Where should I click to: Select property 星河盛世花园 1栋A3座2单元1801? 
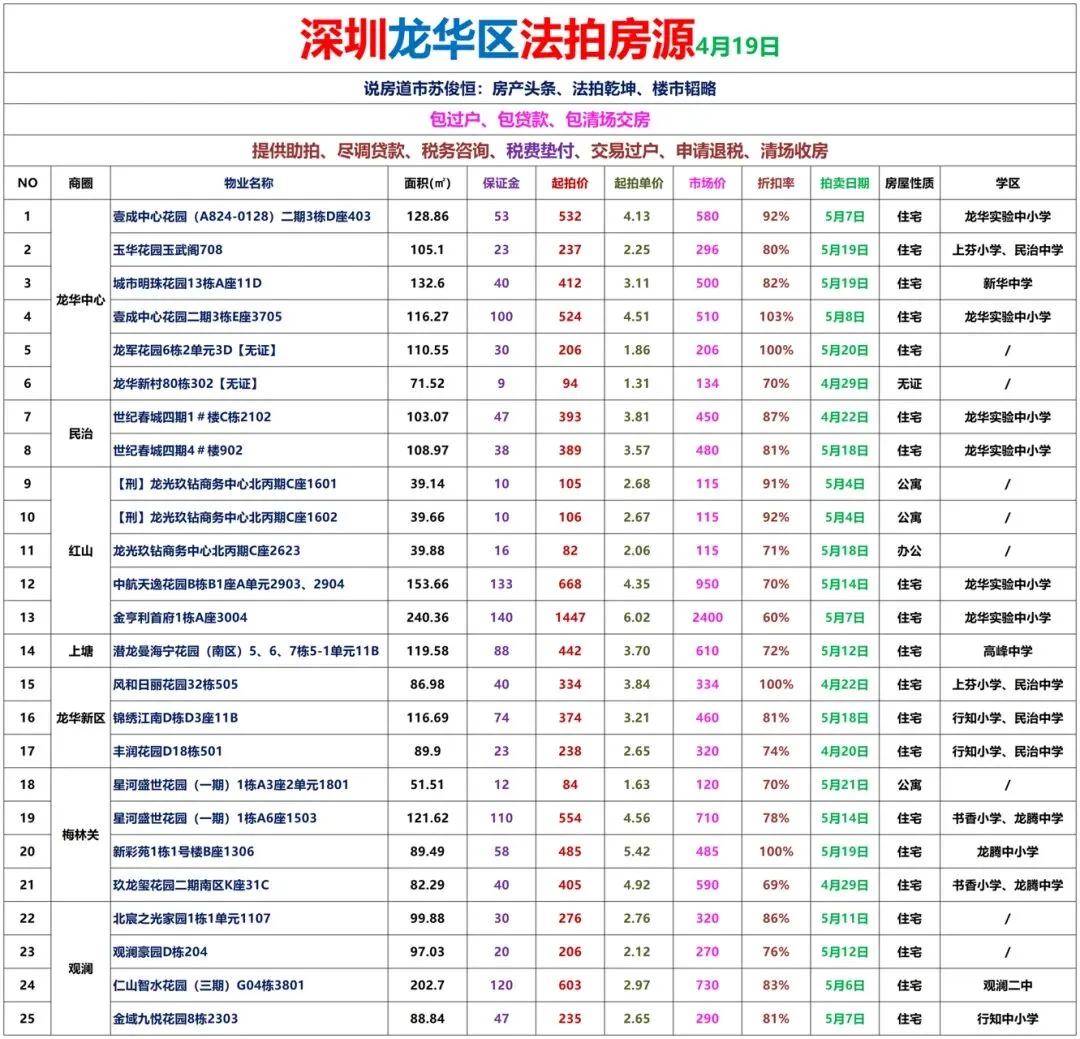(x=231, y=784)
